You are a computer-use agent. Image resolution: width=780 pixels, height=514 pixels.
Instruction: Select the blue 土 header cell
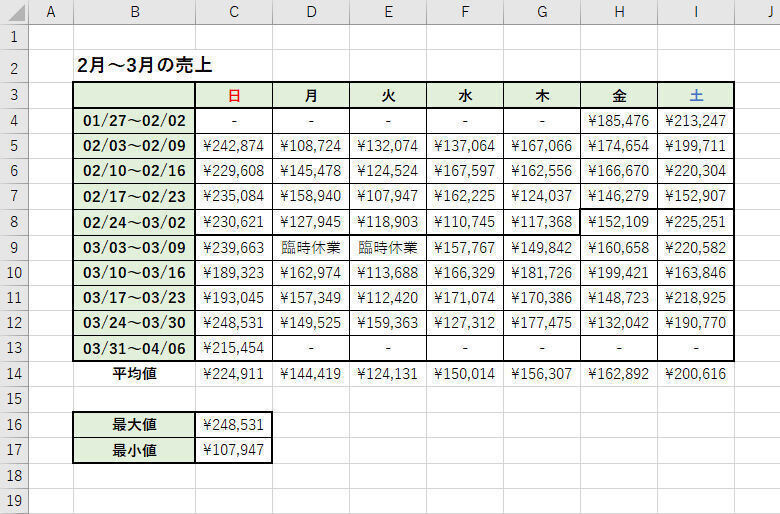coord(695,96)
